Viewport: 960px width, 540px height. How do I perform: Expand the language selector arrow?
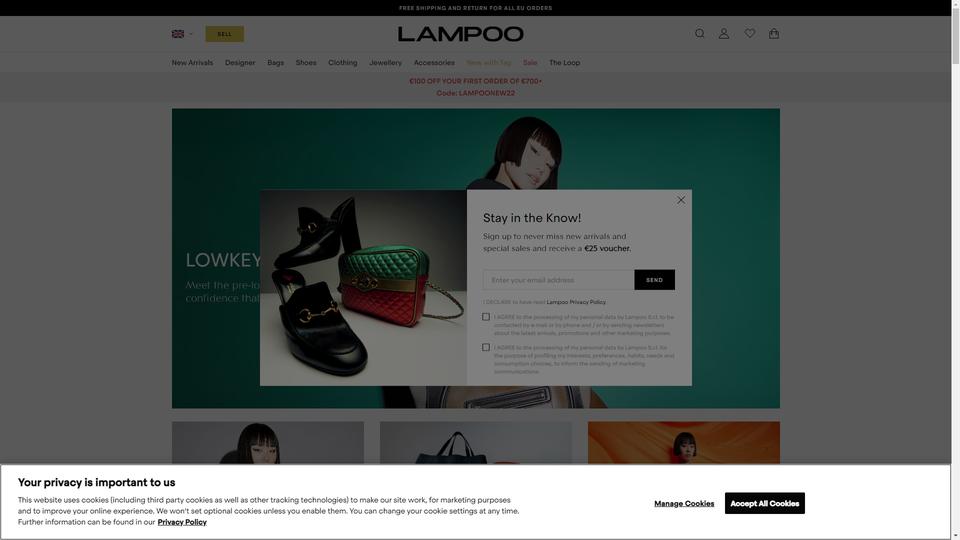190,34
